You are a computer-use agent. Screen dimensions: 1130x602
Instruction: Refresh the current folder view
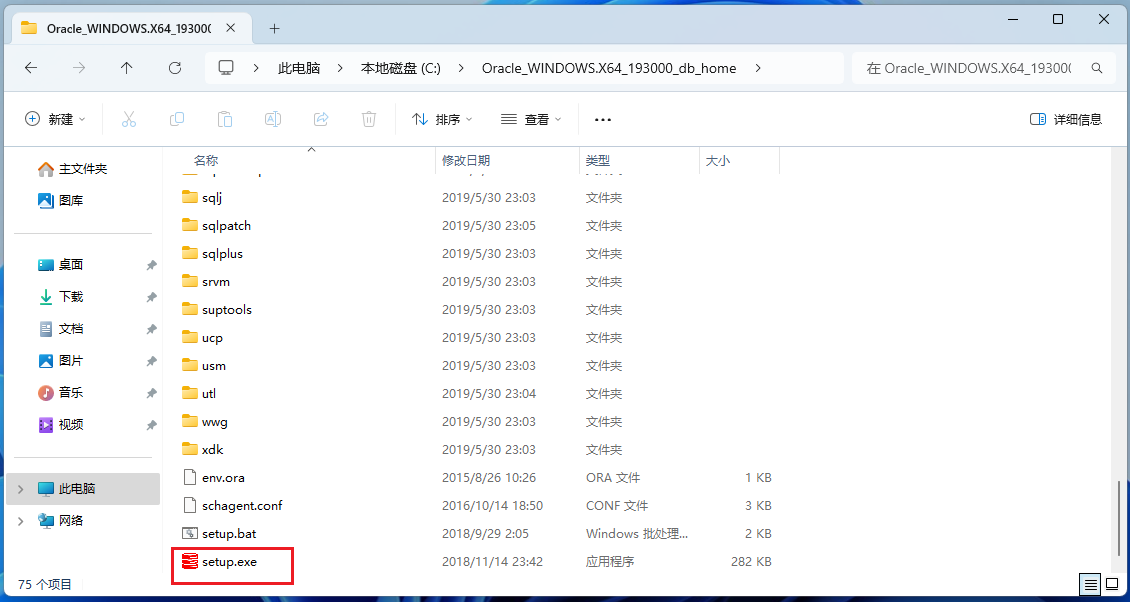175,68
